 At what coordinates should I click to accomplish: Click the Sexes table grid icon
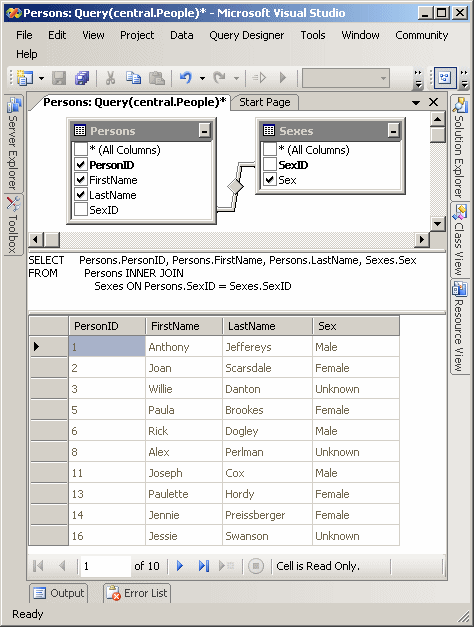point(269,130)
